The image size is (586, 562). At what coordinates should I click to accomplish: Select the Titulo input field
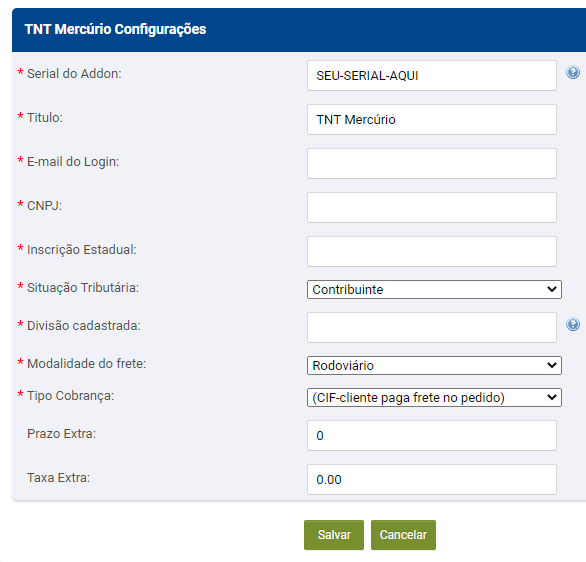click(x=432, y=120)
